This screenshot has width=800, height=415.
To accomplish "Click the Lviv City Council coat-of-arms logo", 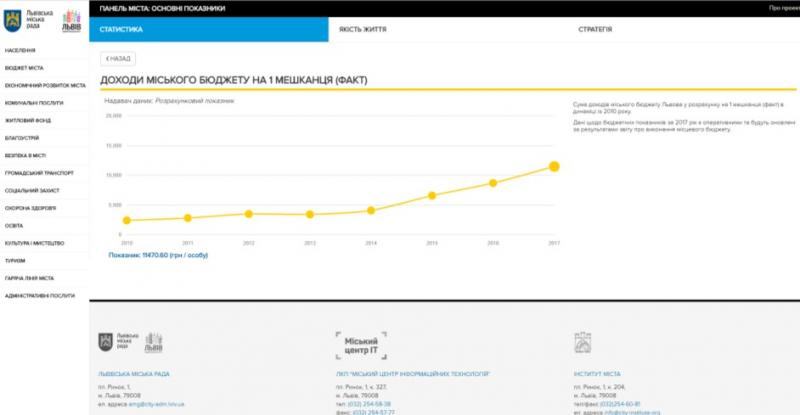I will point(12,21).
